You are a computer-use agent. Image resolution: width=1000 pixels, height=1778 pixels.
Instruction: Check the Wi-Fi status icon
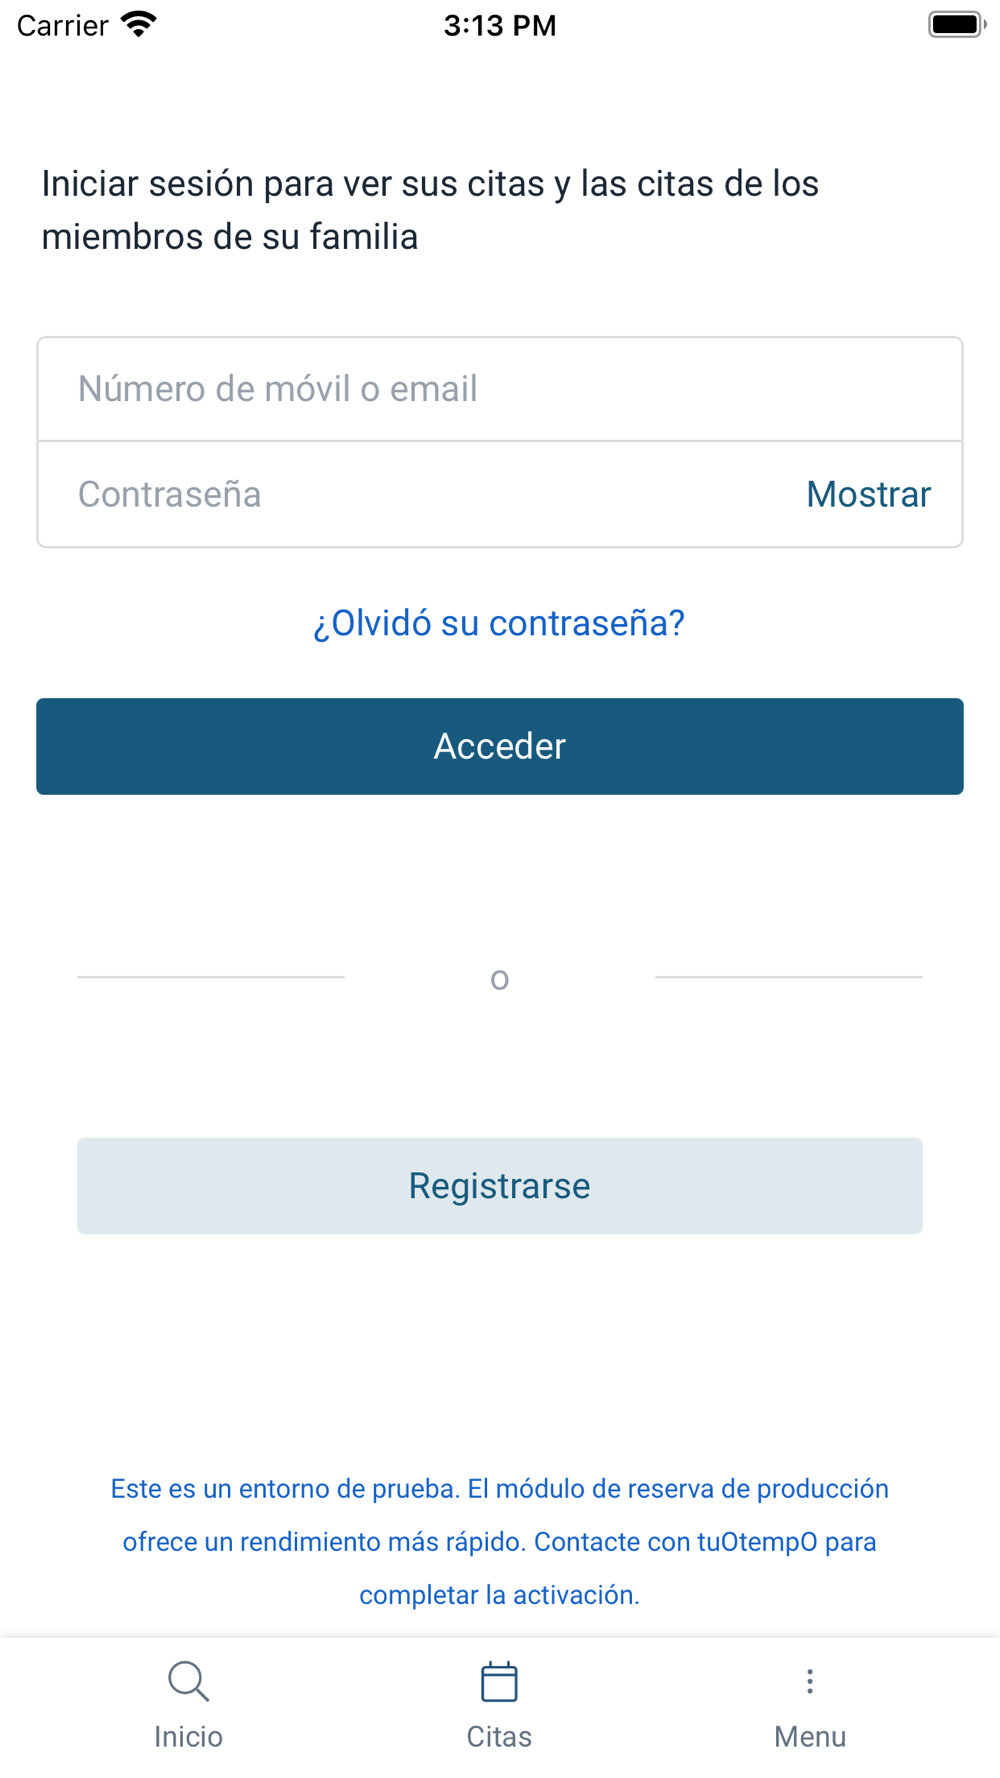click(139, 24)
